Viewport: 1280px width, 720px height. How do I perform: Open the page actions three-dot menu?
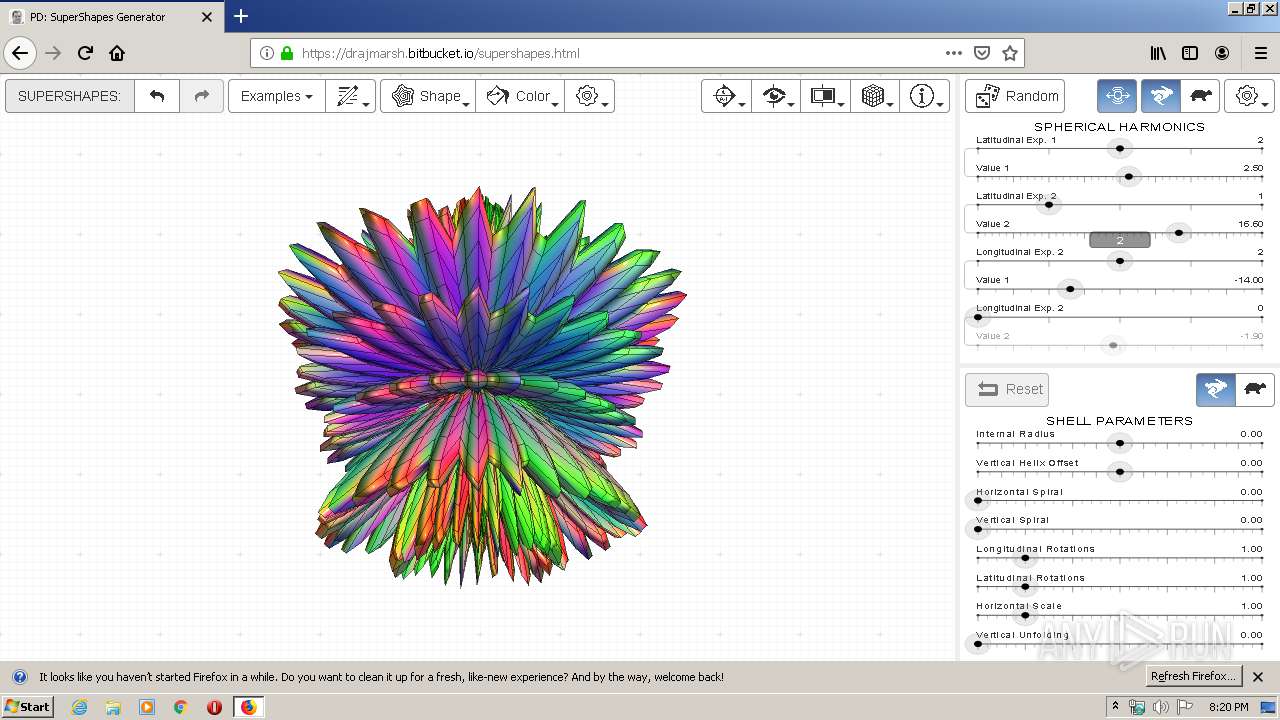[954, 53]
